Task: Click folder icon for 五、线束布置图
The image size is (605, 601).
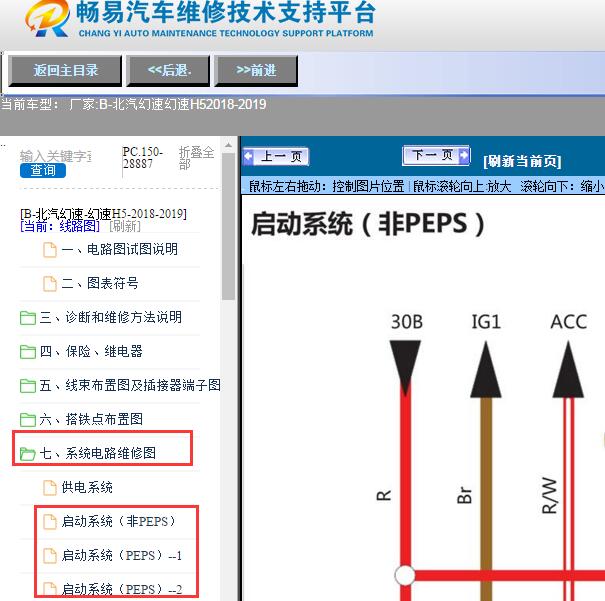Action: (28, 386)
